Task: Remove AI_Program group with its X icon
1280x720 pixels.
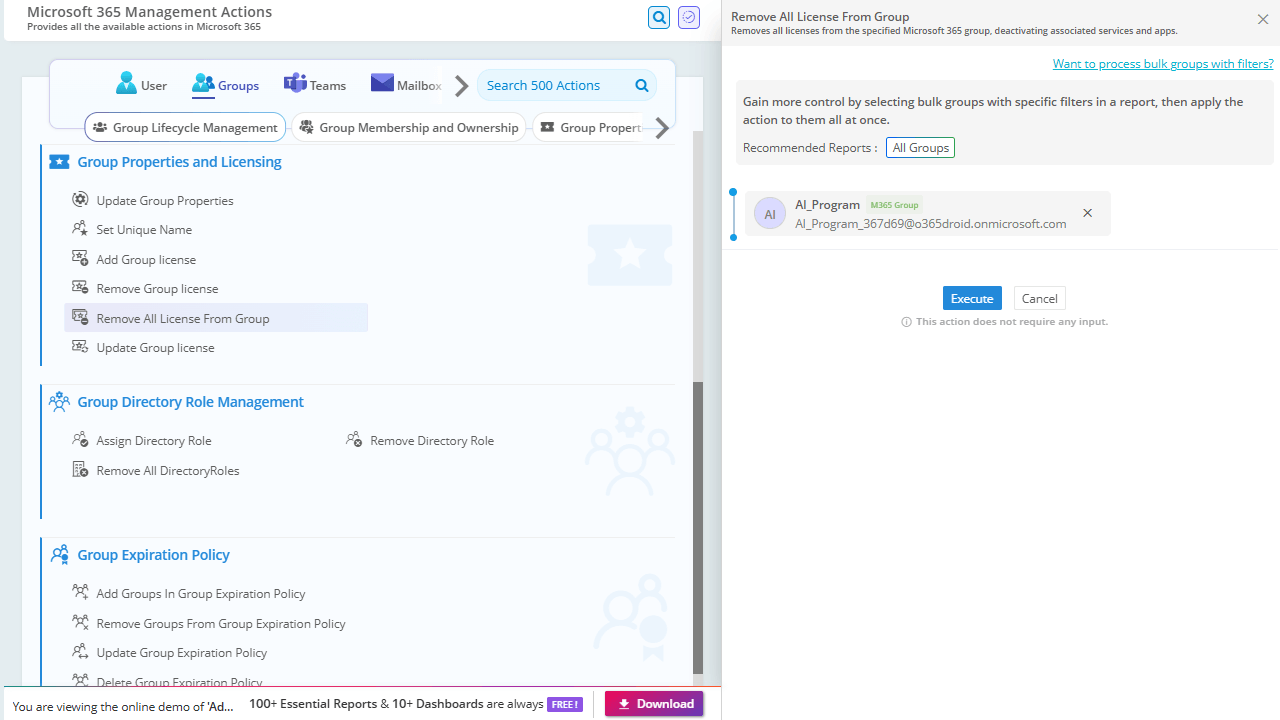Action: click(x=1087, y=213)
